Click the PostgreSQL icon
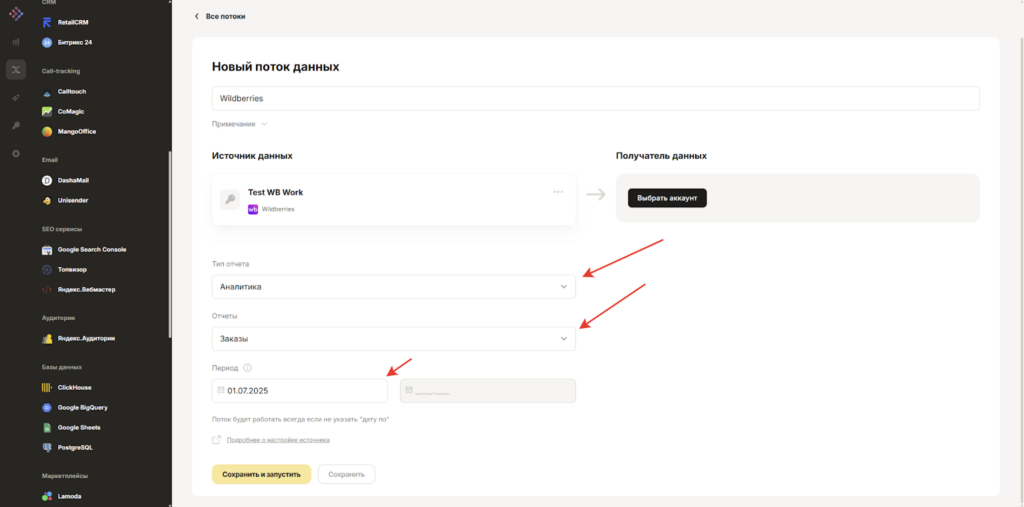The image size is (1024, 507). (x=47, y=448)
